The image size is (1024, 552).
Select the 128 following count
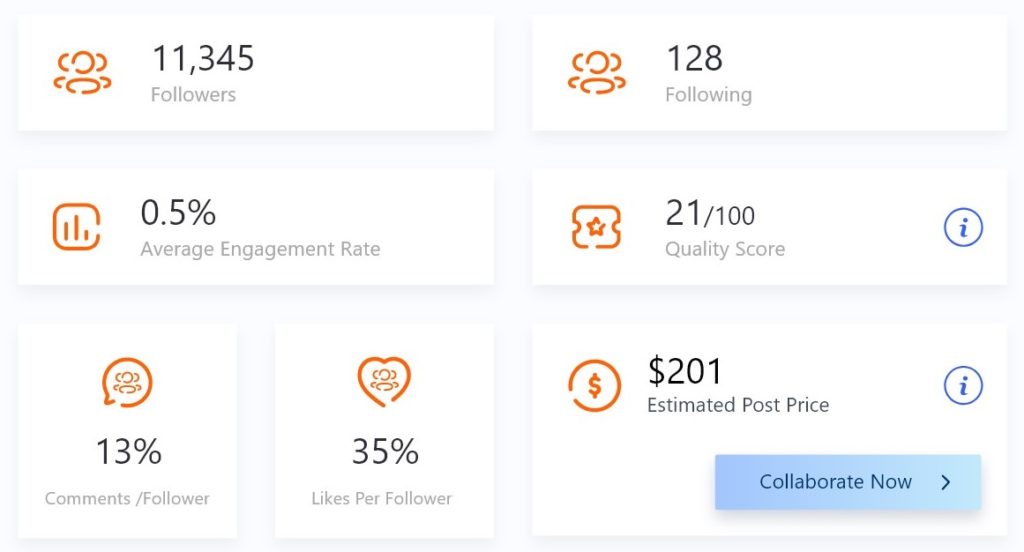[694, 58]
